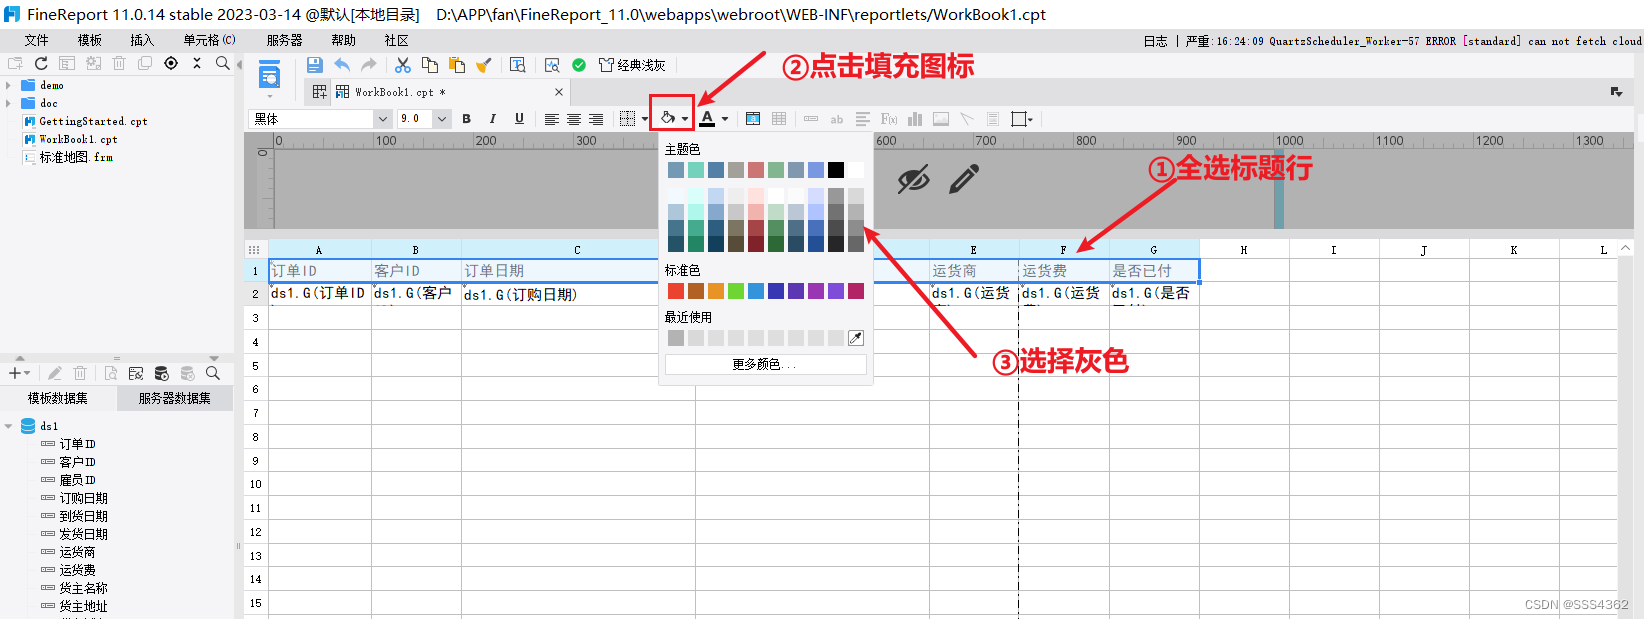Toggle the crossed-eye visibility icon
Image resolution: width=1644 pixels, height=619 pixels.
(x=913, y=180)
